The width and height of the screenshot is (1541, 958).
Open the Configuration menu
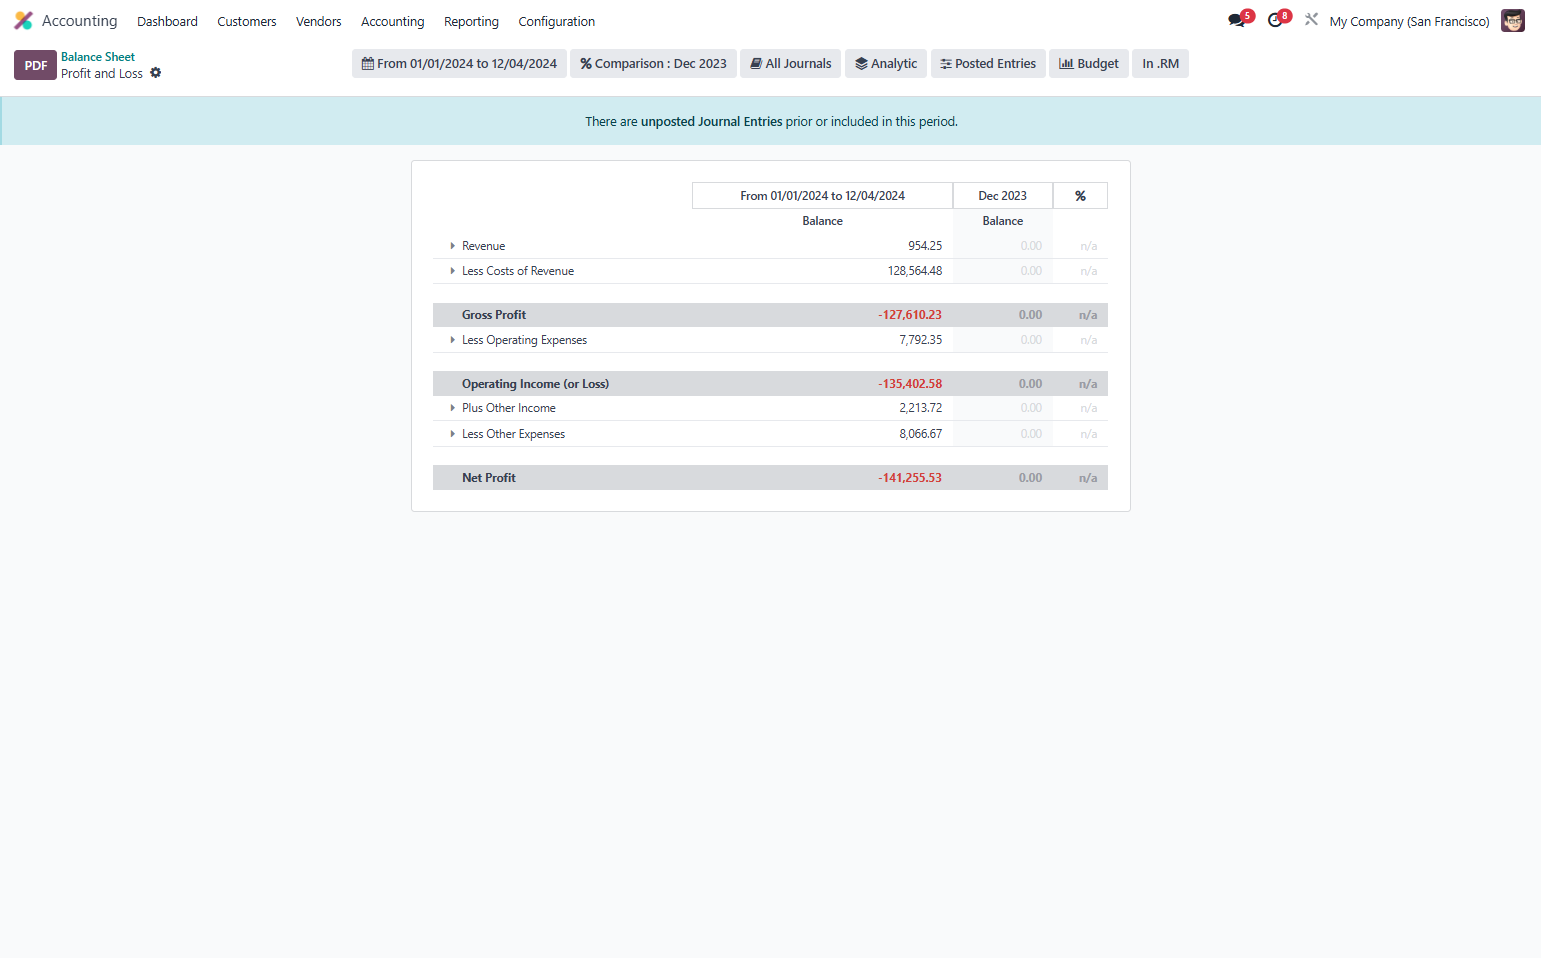click(x=557, y=21)
